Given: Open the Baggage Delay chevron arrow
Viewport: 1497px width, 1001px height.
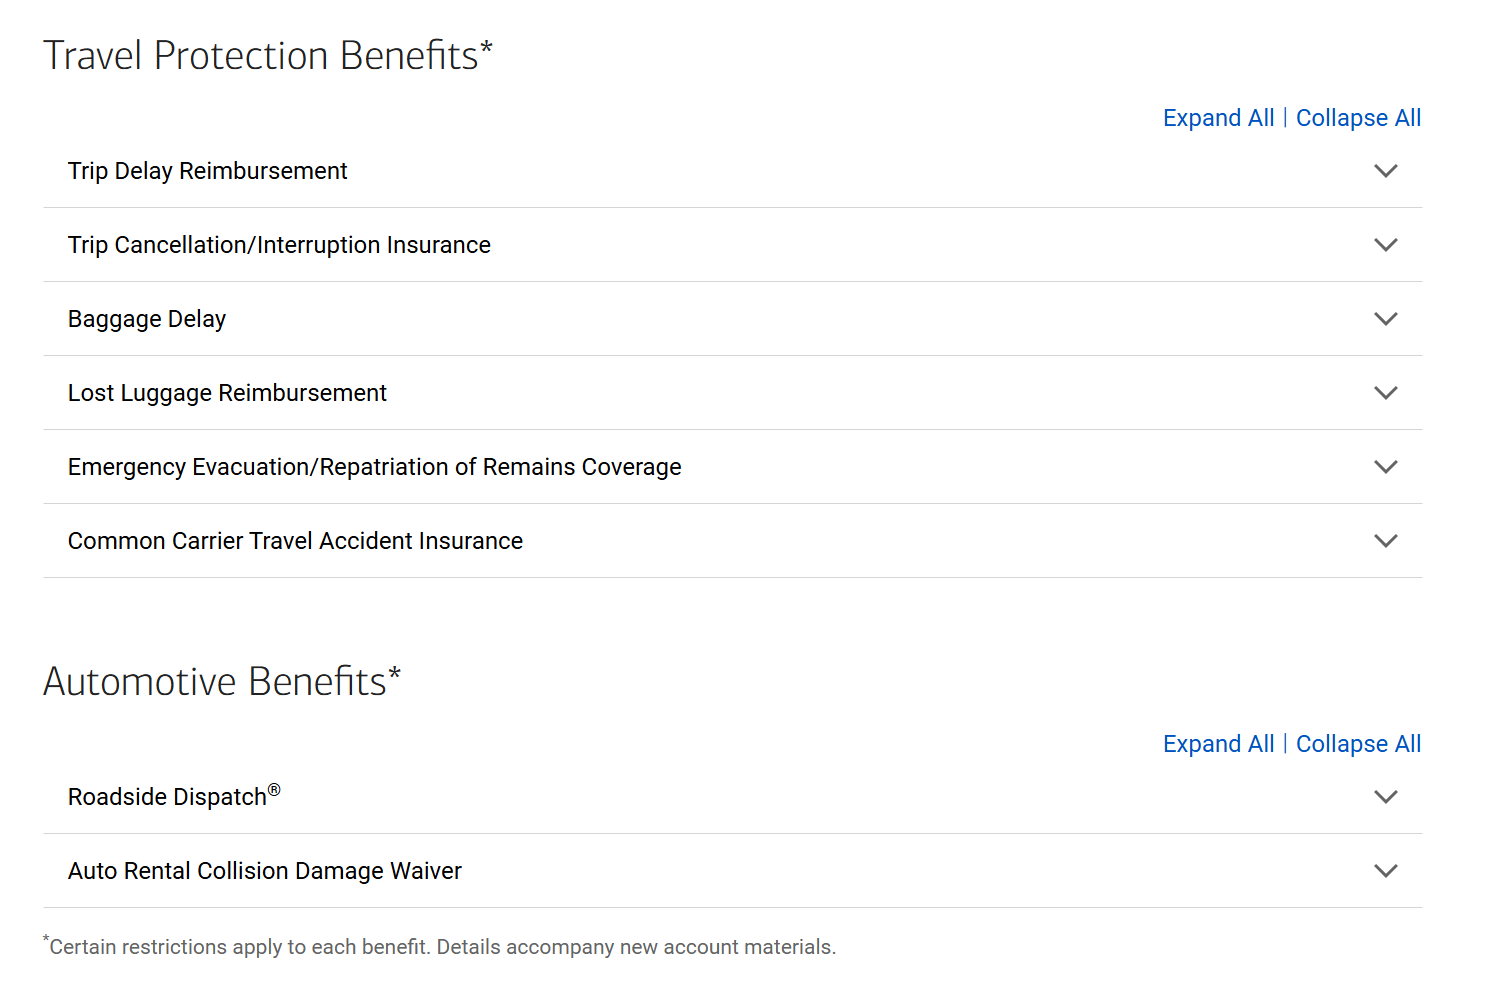Looking at the screenshot, I should coord(1385,319).
